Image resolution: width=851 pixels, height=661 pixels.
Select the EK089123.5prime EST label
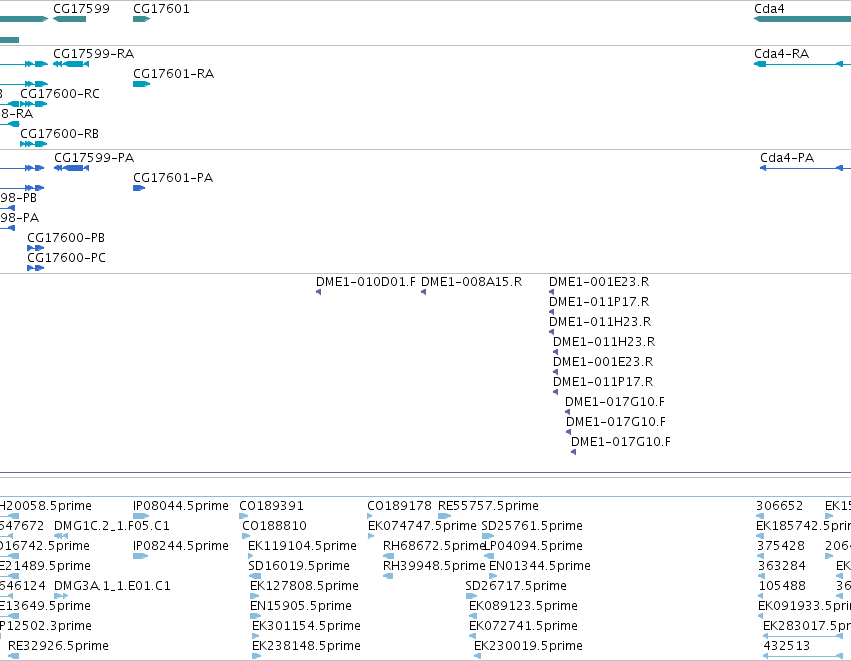click(523, 606)
